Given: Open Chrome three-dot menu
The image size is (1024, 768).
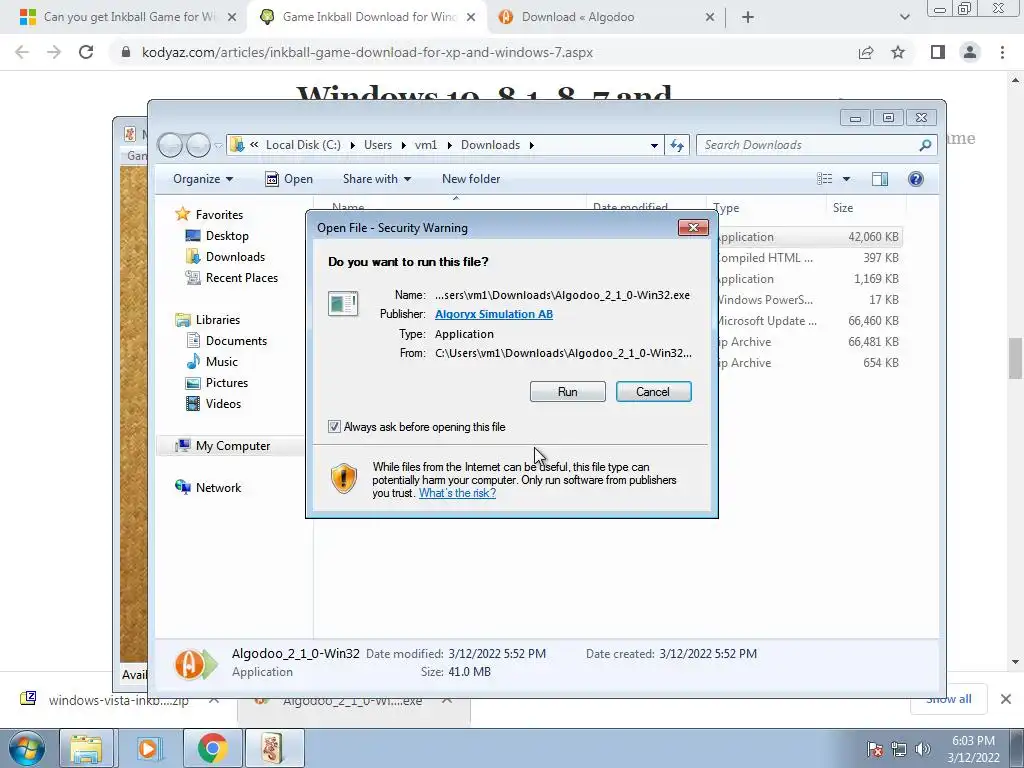Looking at the screenshot, I should pyautogui.click(x=1002, y=52).
